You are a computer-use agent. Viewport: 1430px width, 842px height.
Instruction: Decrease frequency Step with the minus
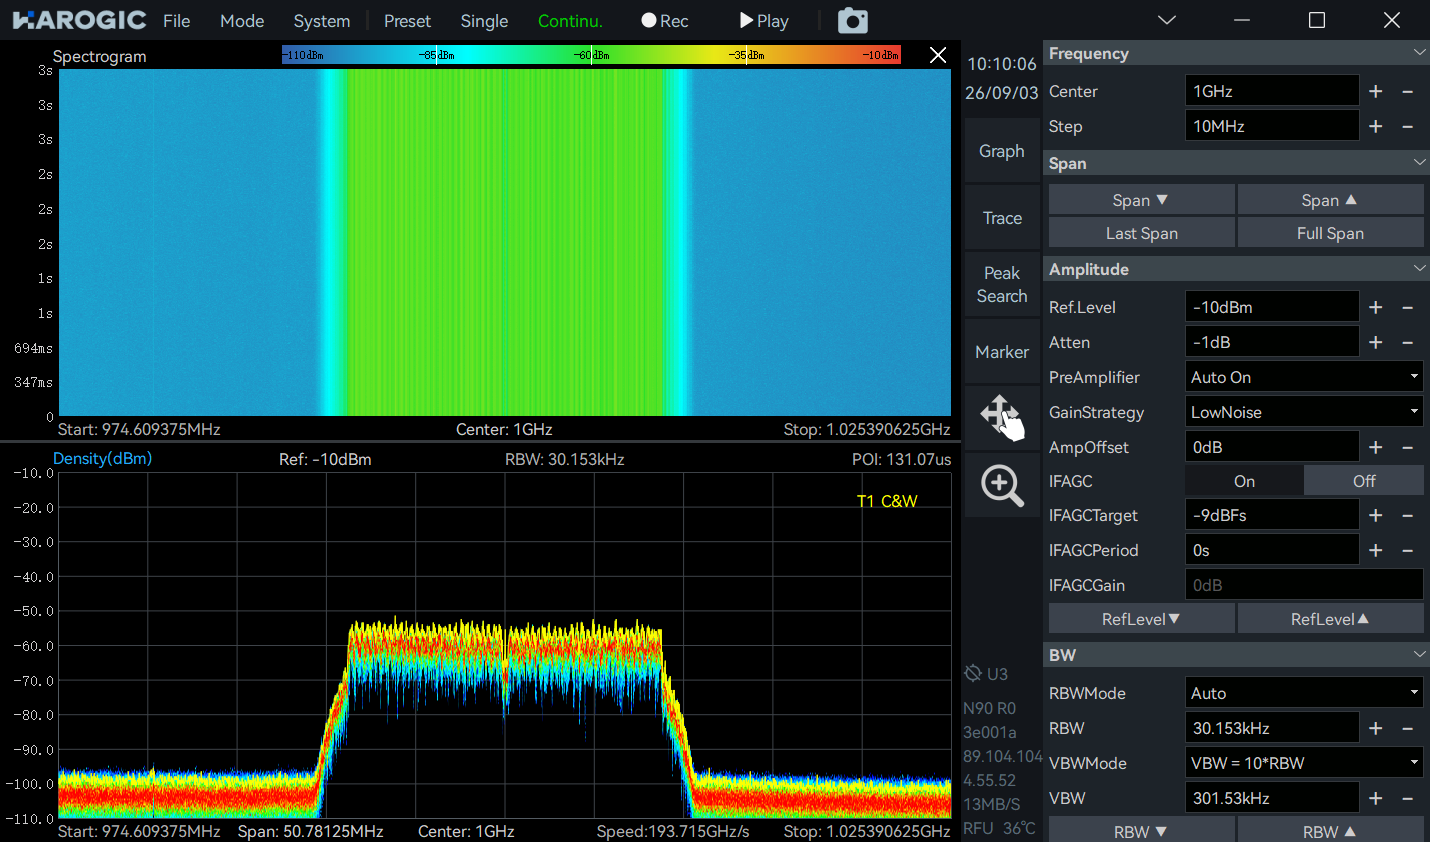tap(1408, 126)
